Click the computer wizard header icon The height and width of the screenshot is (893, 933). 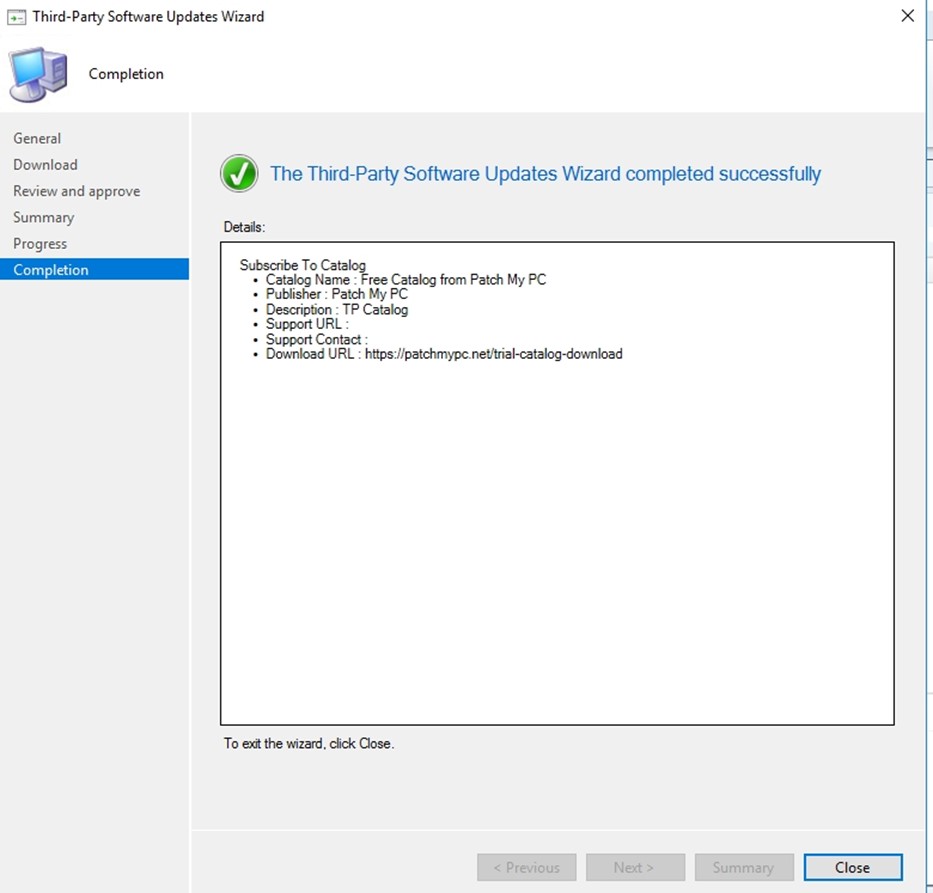pos(37,74)
